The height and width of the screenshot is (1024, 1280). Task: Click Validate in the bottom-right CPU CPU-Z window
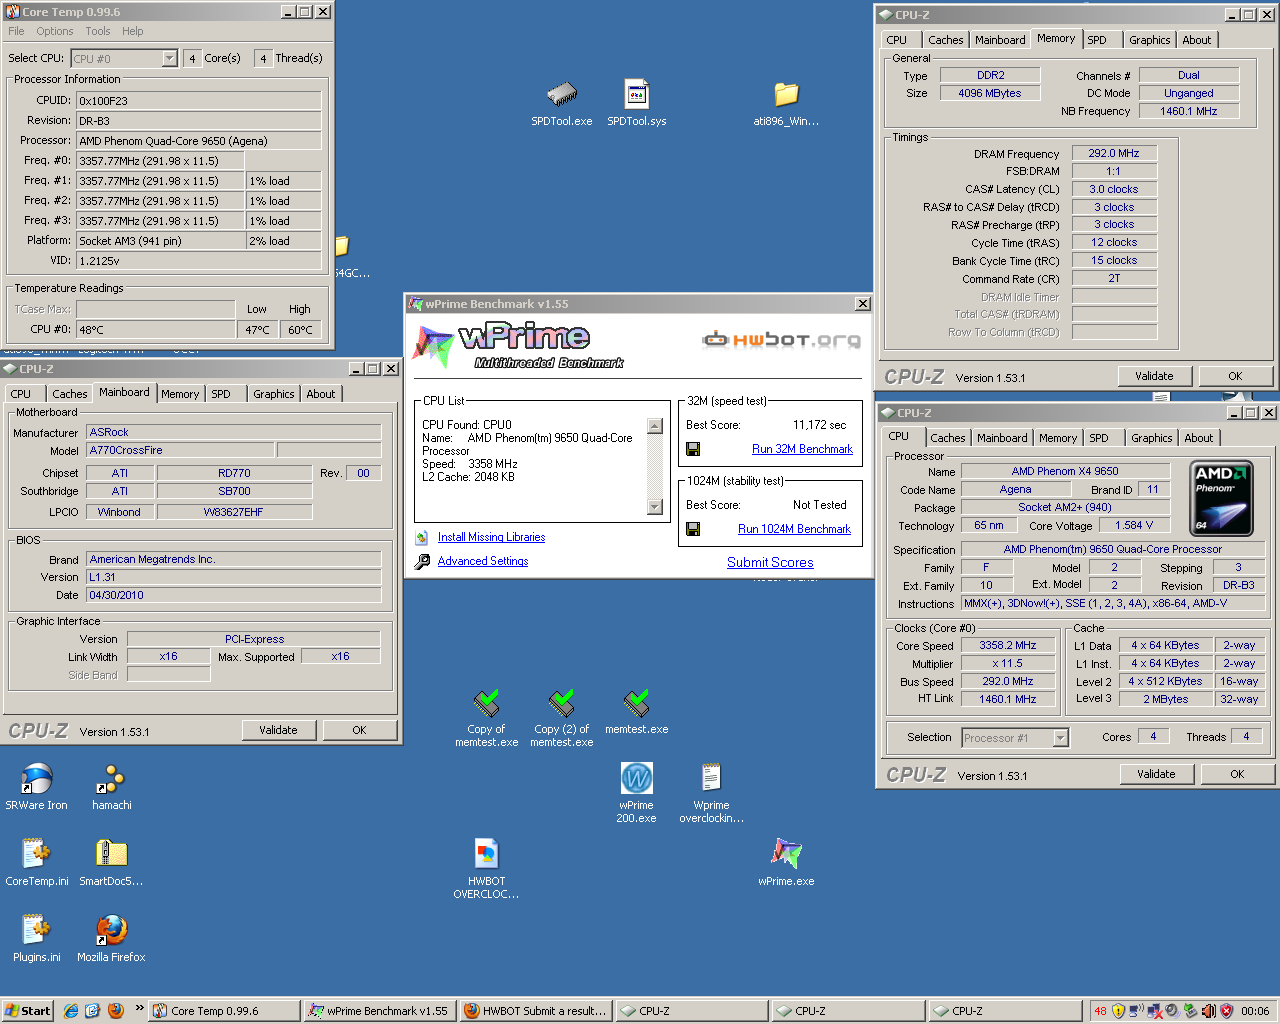click(1156, 774)
